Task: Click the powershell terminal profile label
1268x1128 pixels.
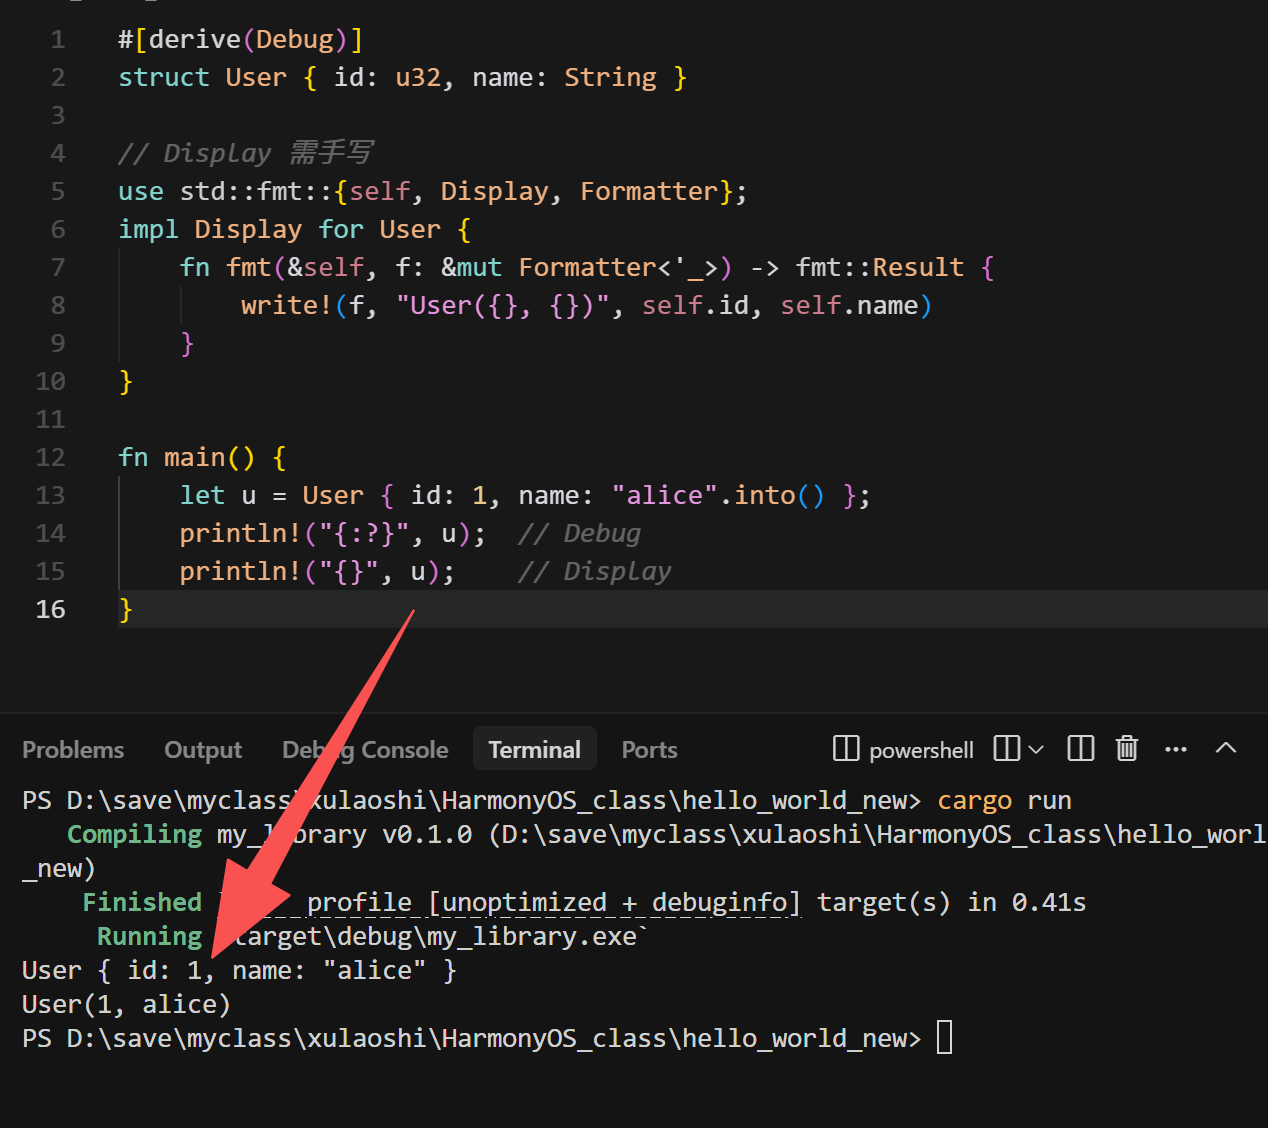Action: click(x=921, y=750)
